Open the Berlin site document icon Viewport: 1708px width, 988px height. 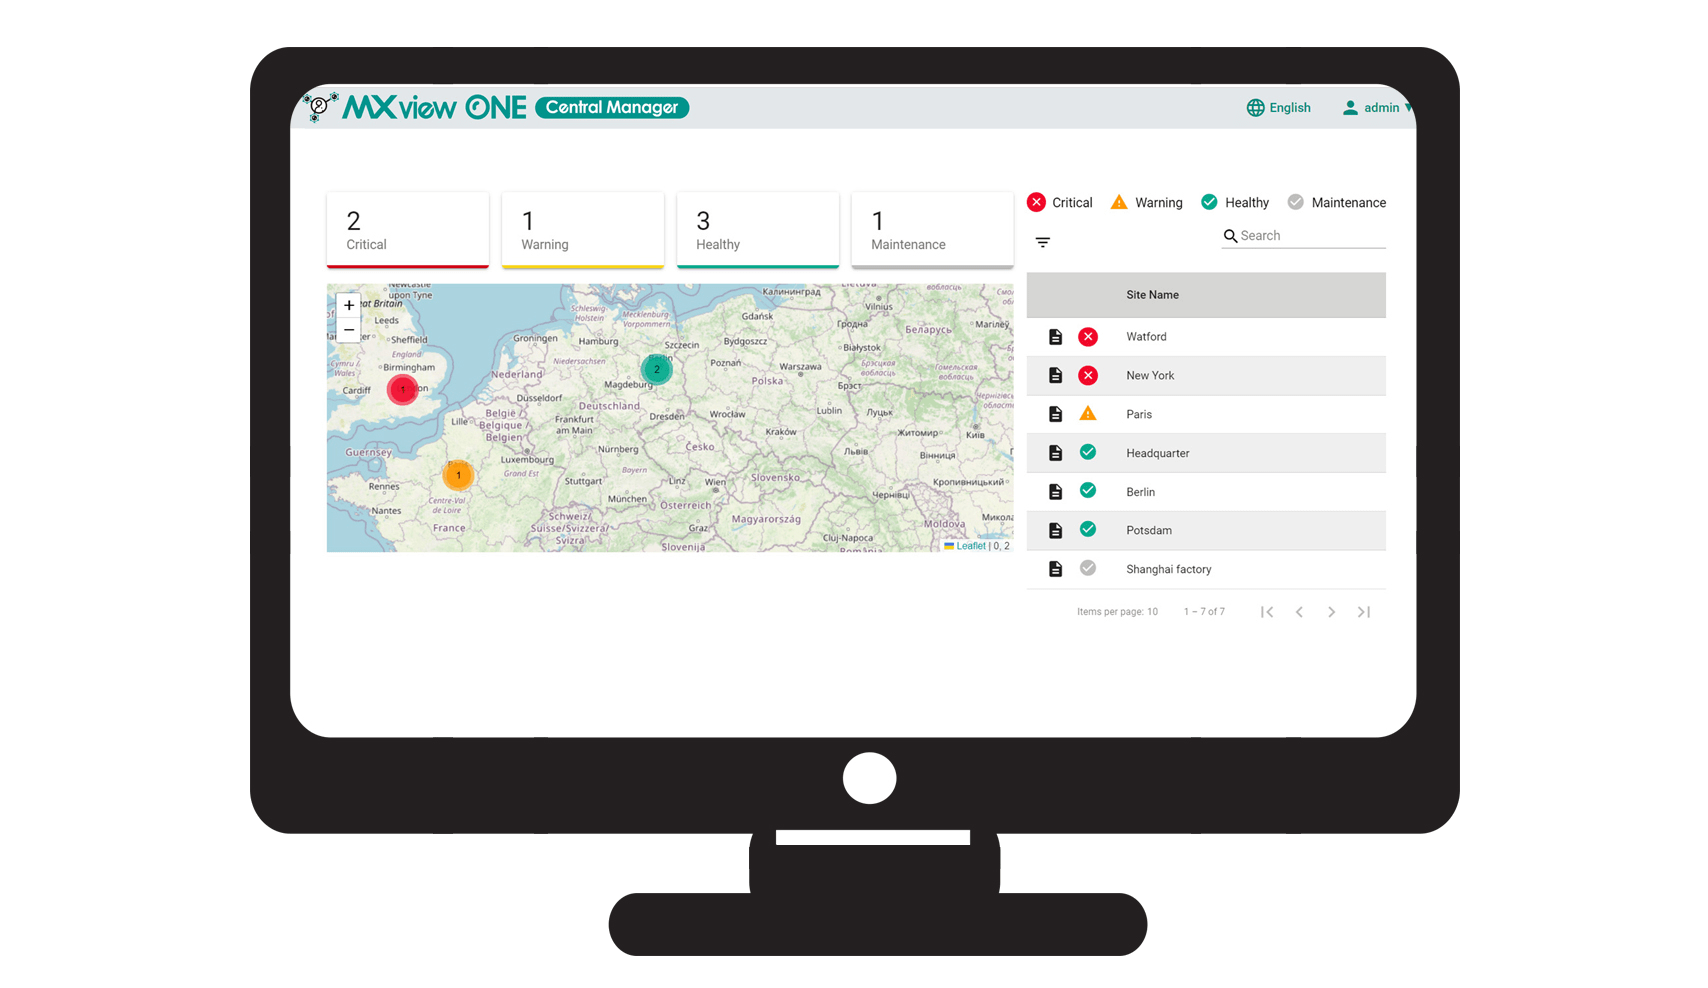tap(1055, 492)
